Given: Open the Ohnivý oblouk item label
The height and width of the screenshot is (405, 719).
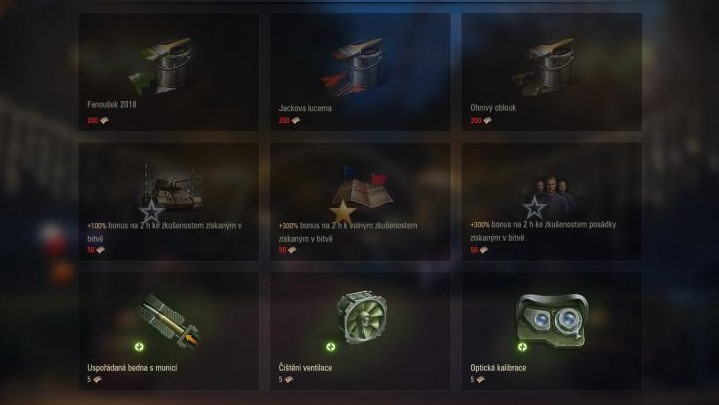Looking at the screenshot, I should 493,108.
